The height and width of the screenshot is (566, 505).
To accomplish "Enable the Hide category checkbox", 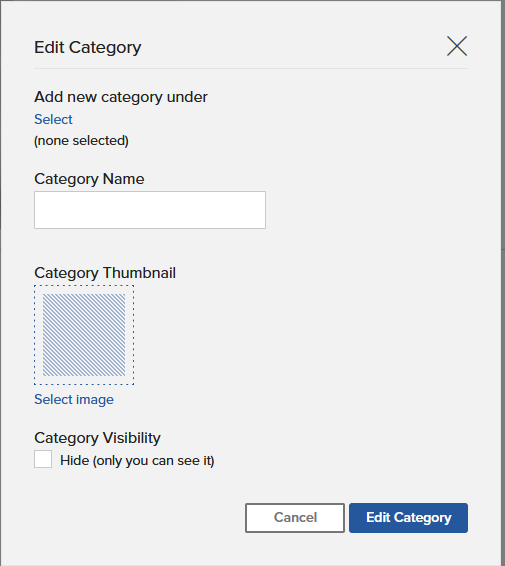I will tap(43, 459).
